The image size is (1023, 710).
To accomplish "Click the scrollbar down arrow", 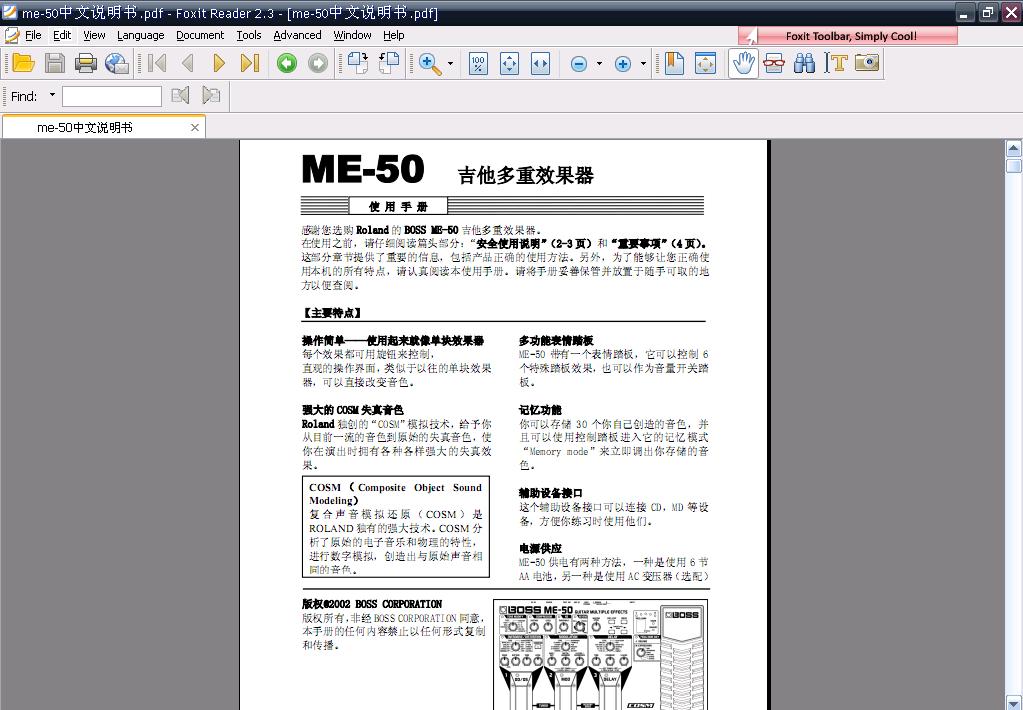I will [1013, 702].
